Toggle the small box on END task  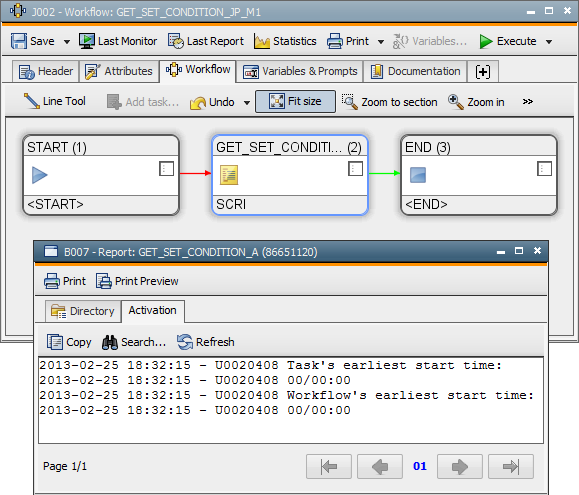click(544, 169)
